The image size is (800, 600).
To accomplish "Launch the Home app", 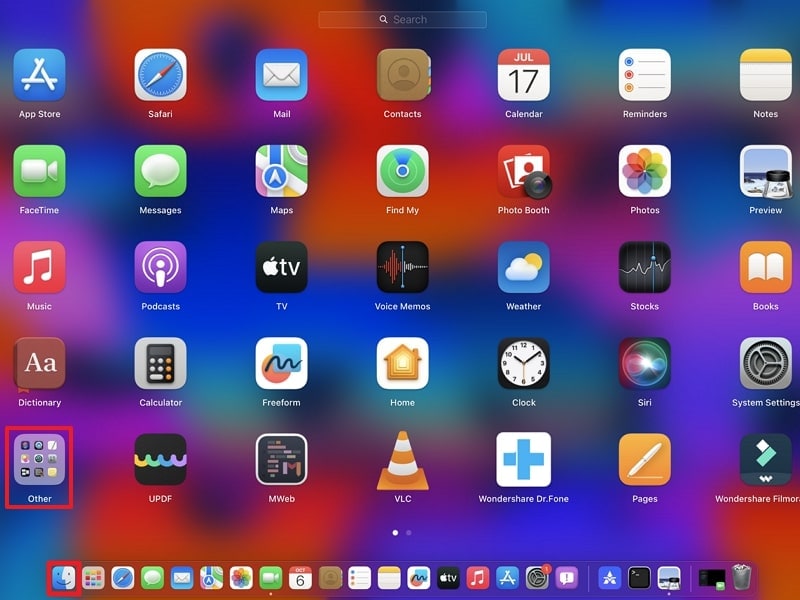I will [403, 363].
